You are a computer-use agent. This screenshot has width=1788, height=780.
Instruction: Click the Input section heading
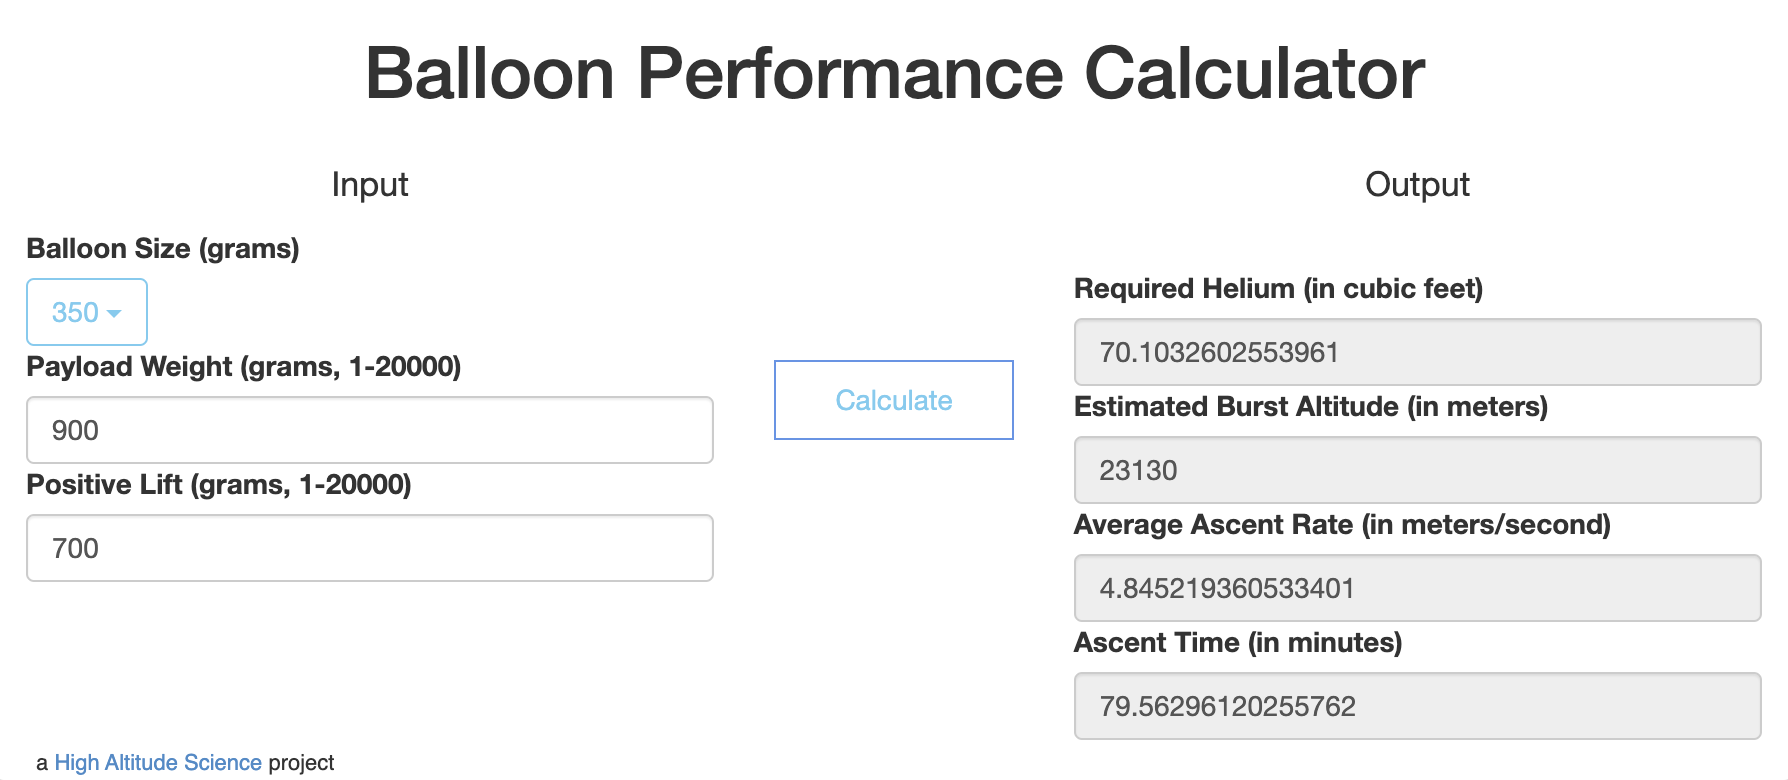[x=370, y=185]
